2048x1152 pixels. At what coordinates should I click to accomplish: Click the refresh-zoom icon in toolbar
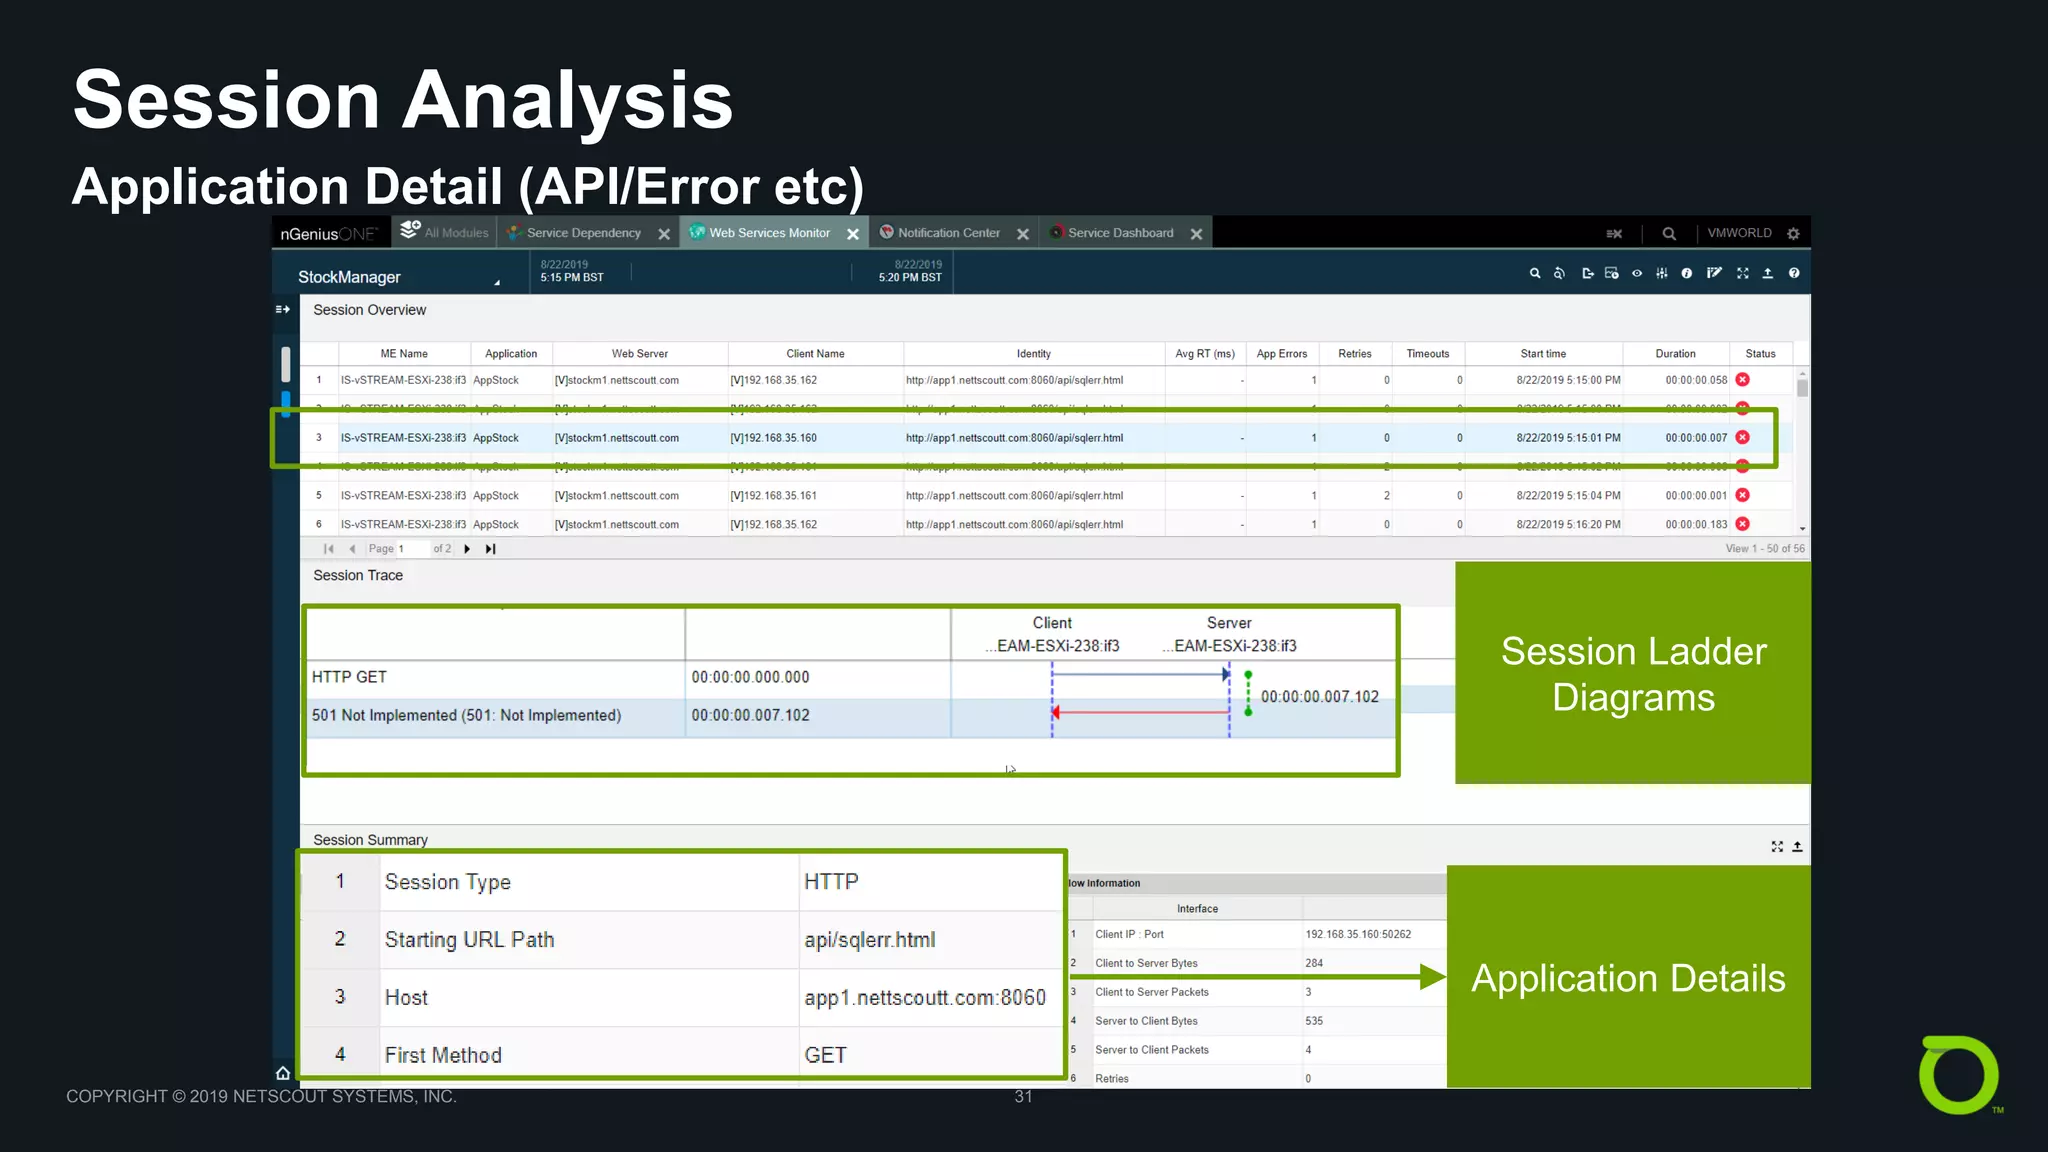(1560, 273)
